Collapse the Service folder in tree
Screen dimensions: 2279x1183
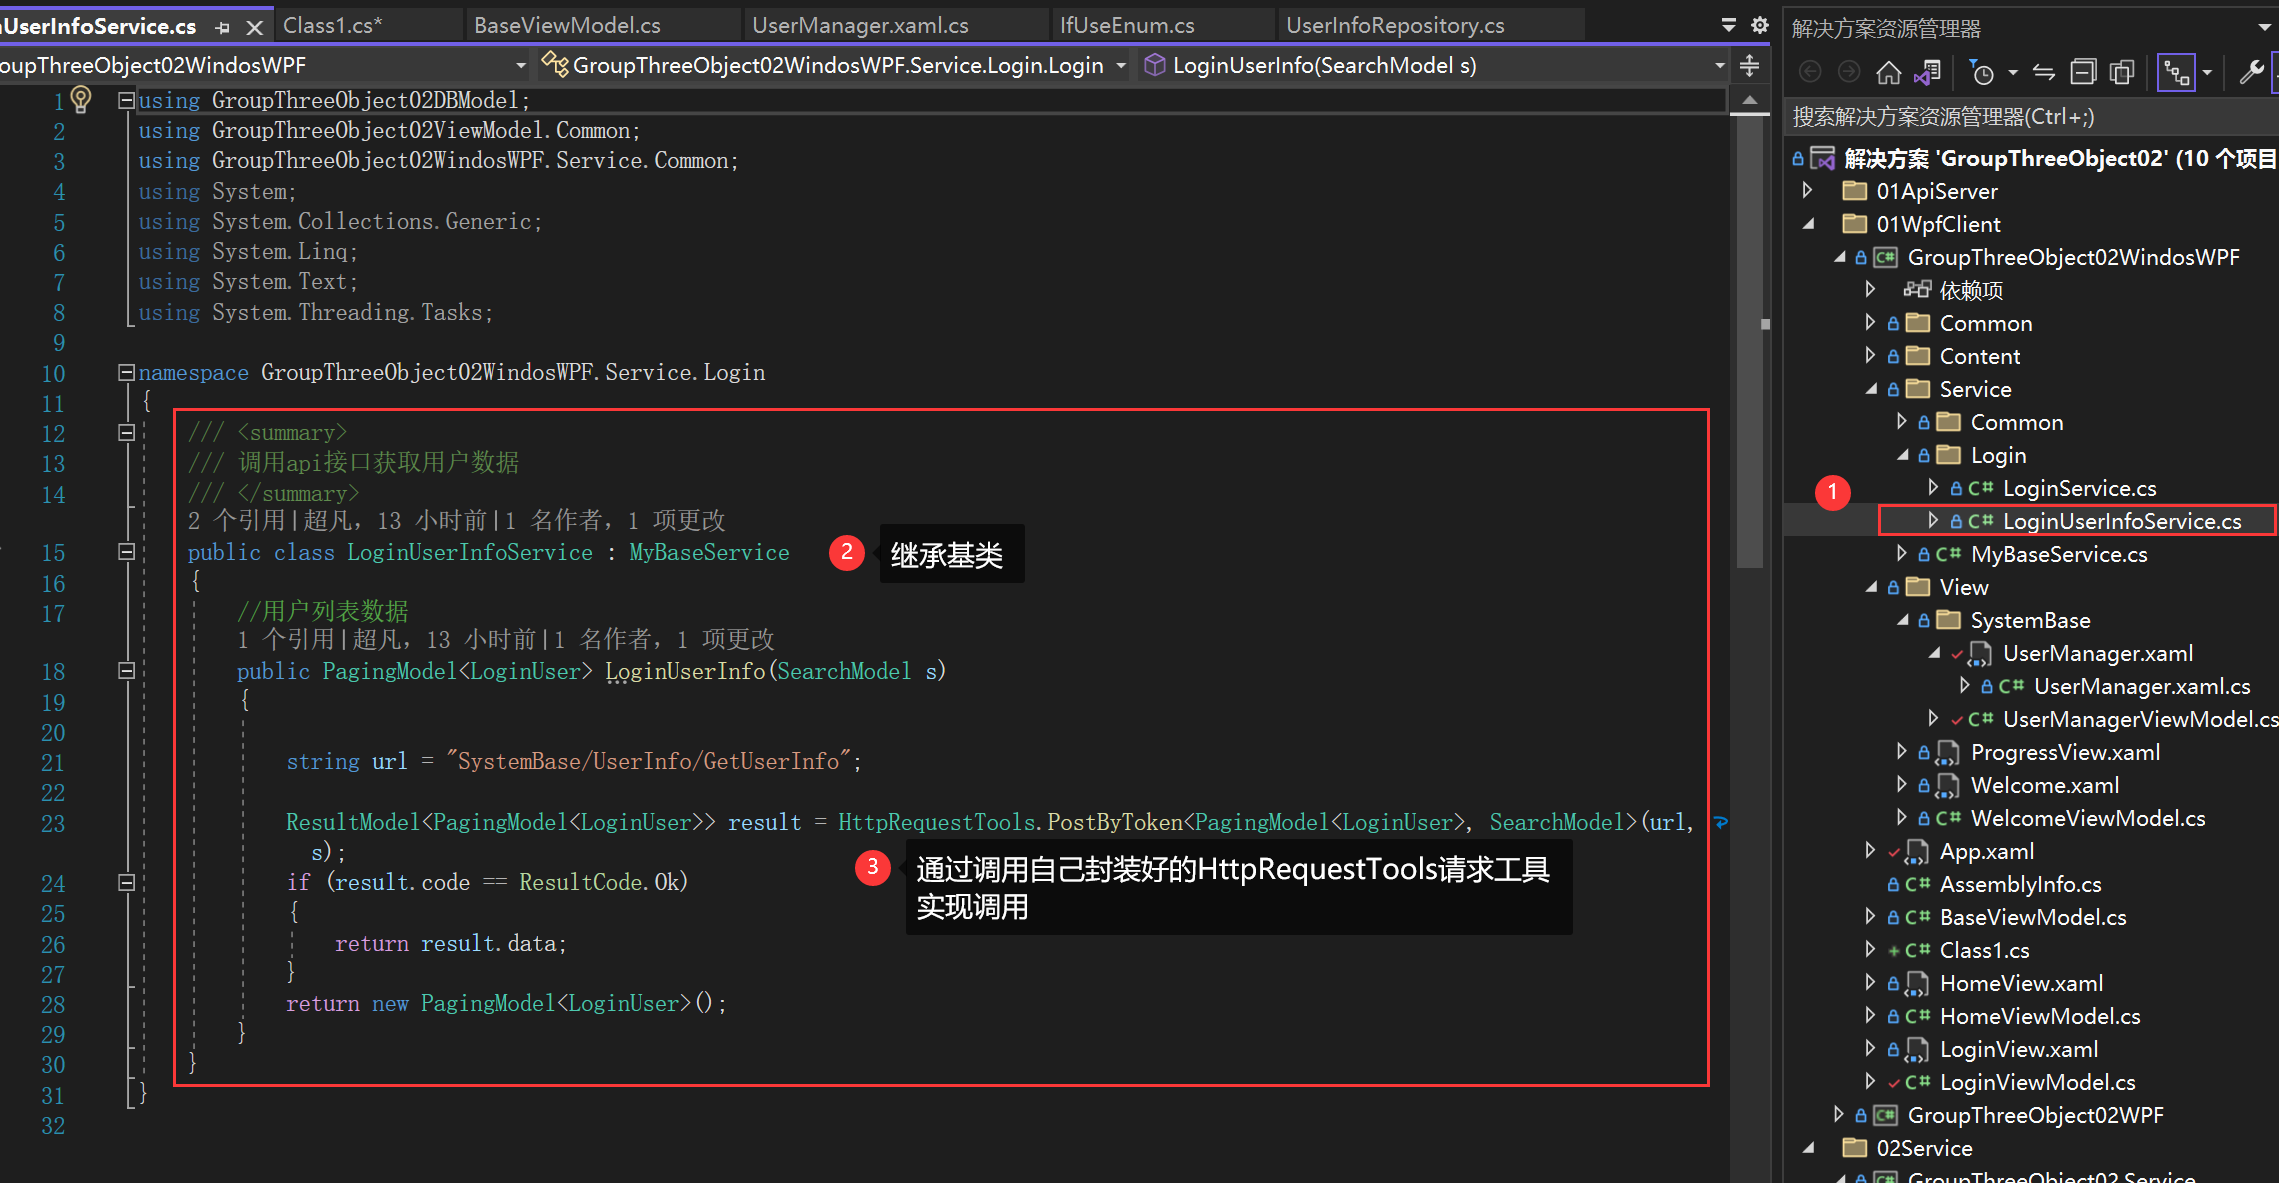tap(1871, 389)
